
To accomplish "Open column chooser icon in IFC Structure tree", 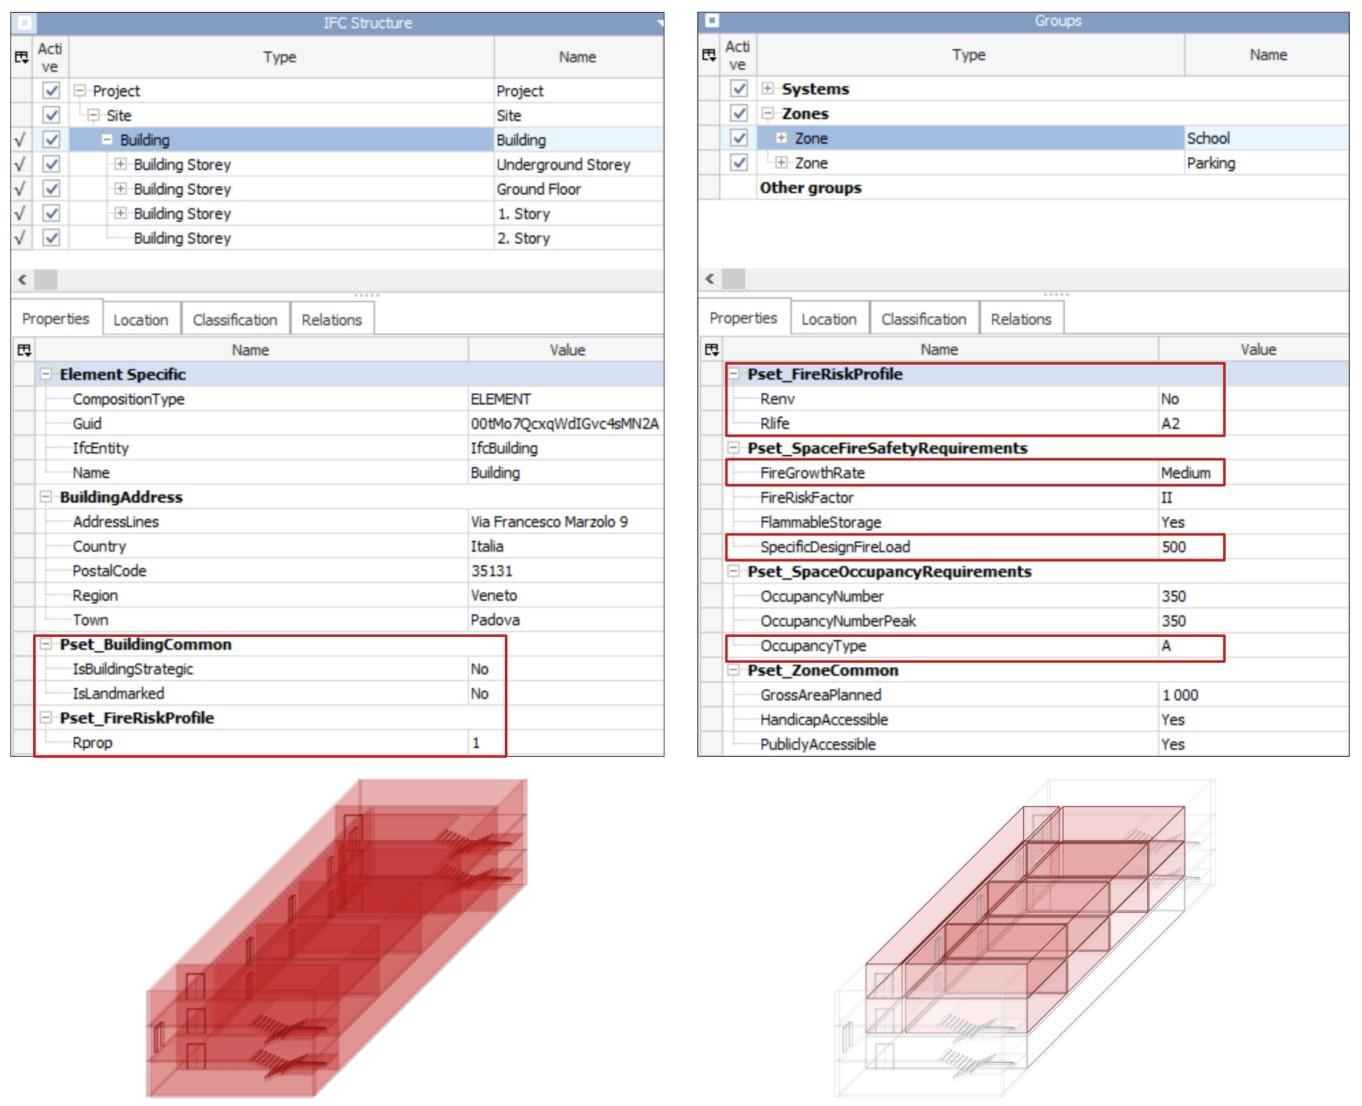I will pyautogui.click(x=22, y=57).
